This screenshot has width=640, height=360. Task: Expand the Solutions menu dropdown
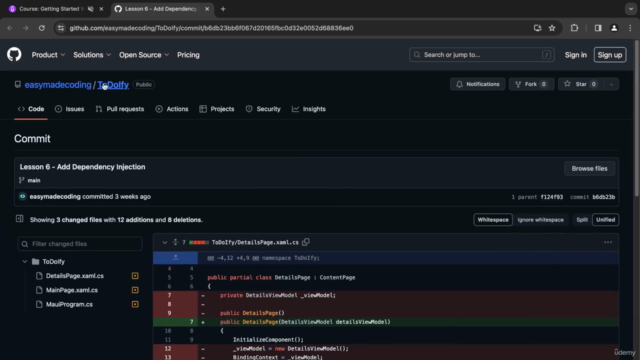92,55
